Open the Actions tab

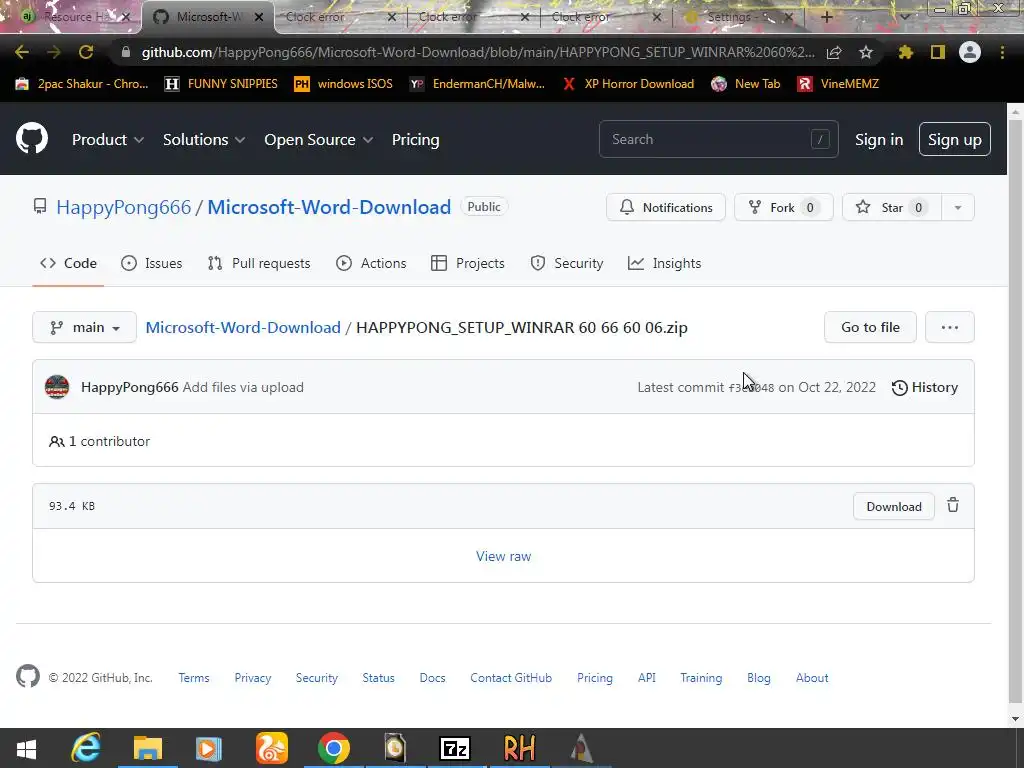coord(371,263)
